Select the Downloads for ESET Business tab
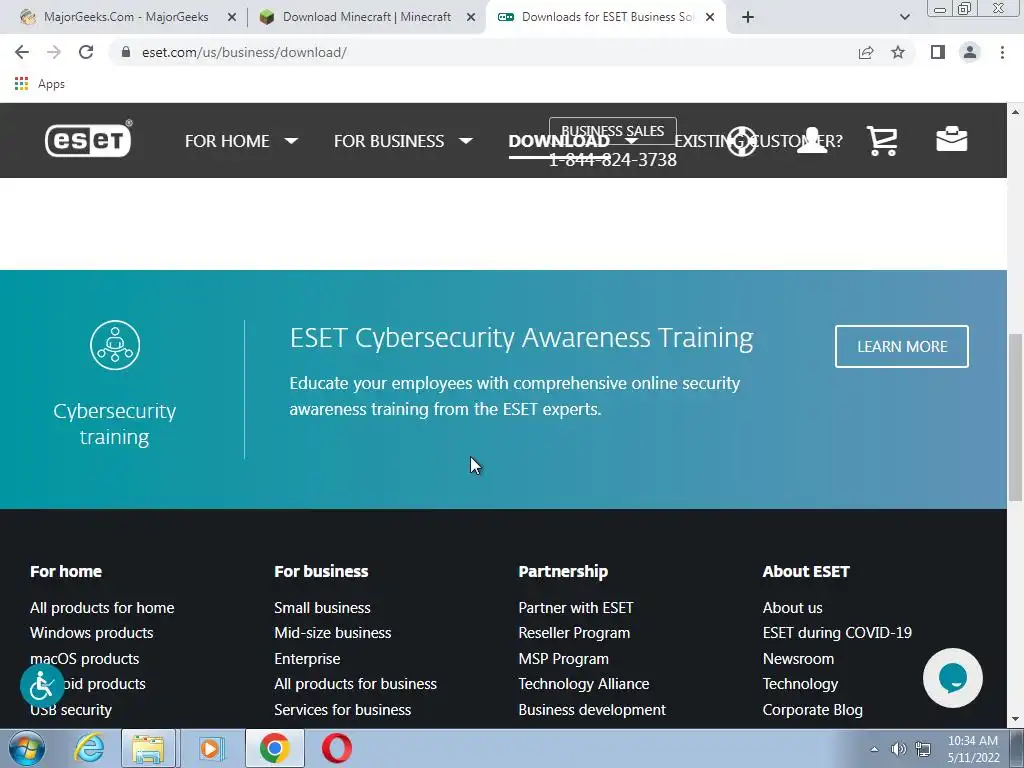1024x768 pixels. [x=605, y=18]
